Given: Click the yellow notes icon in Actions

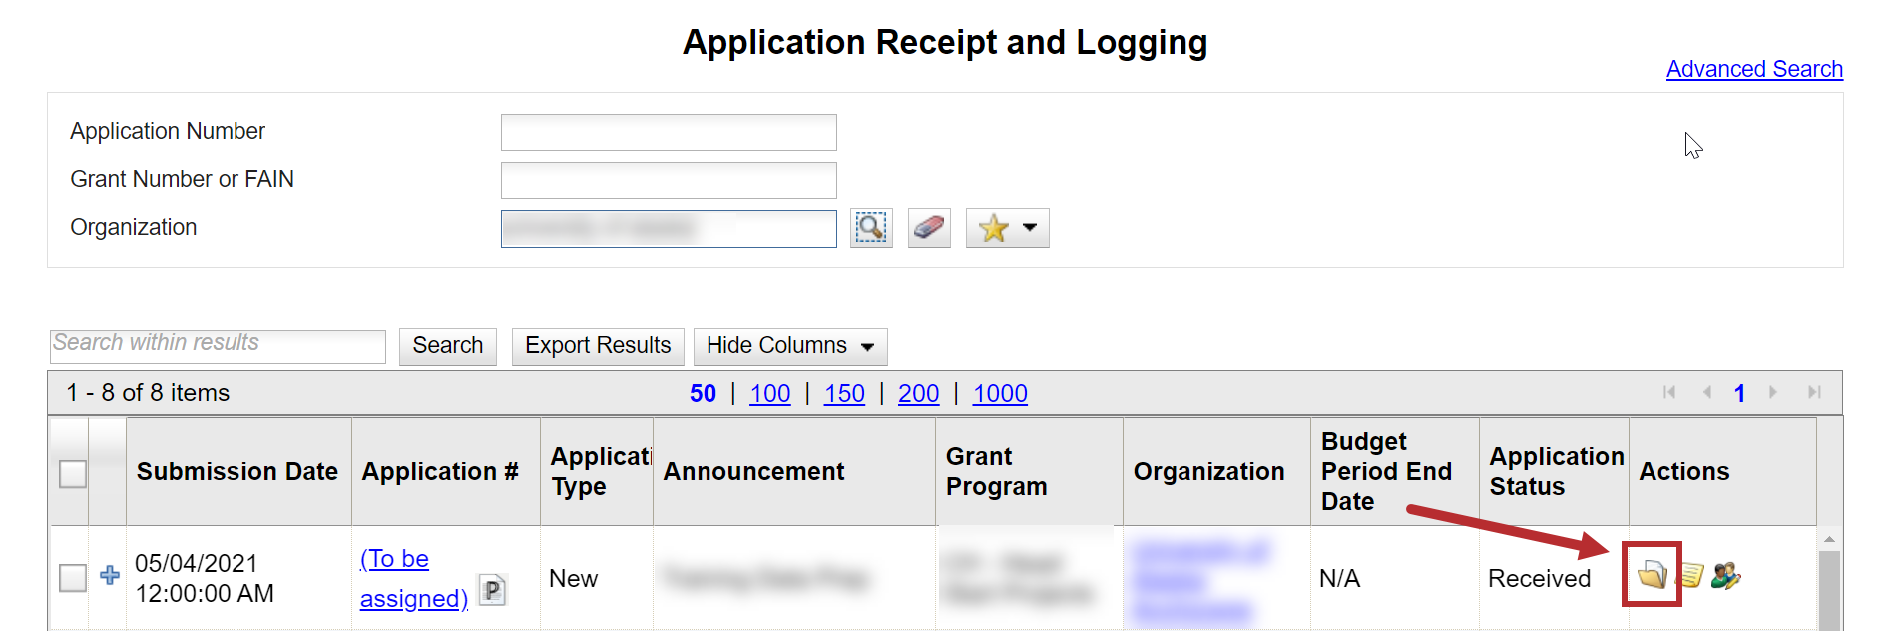Looking at the screenshot, I should [1691, 575].
